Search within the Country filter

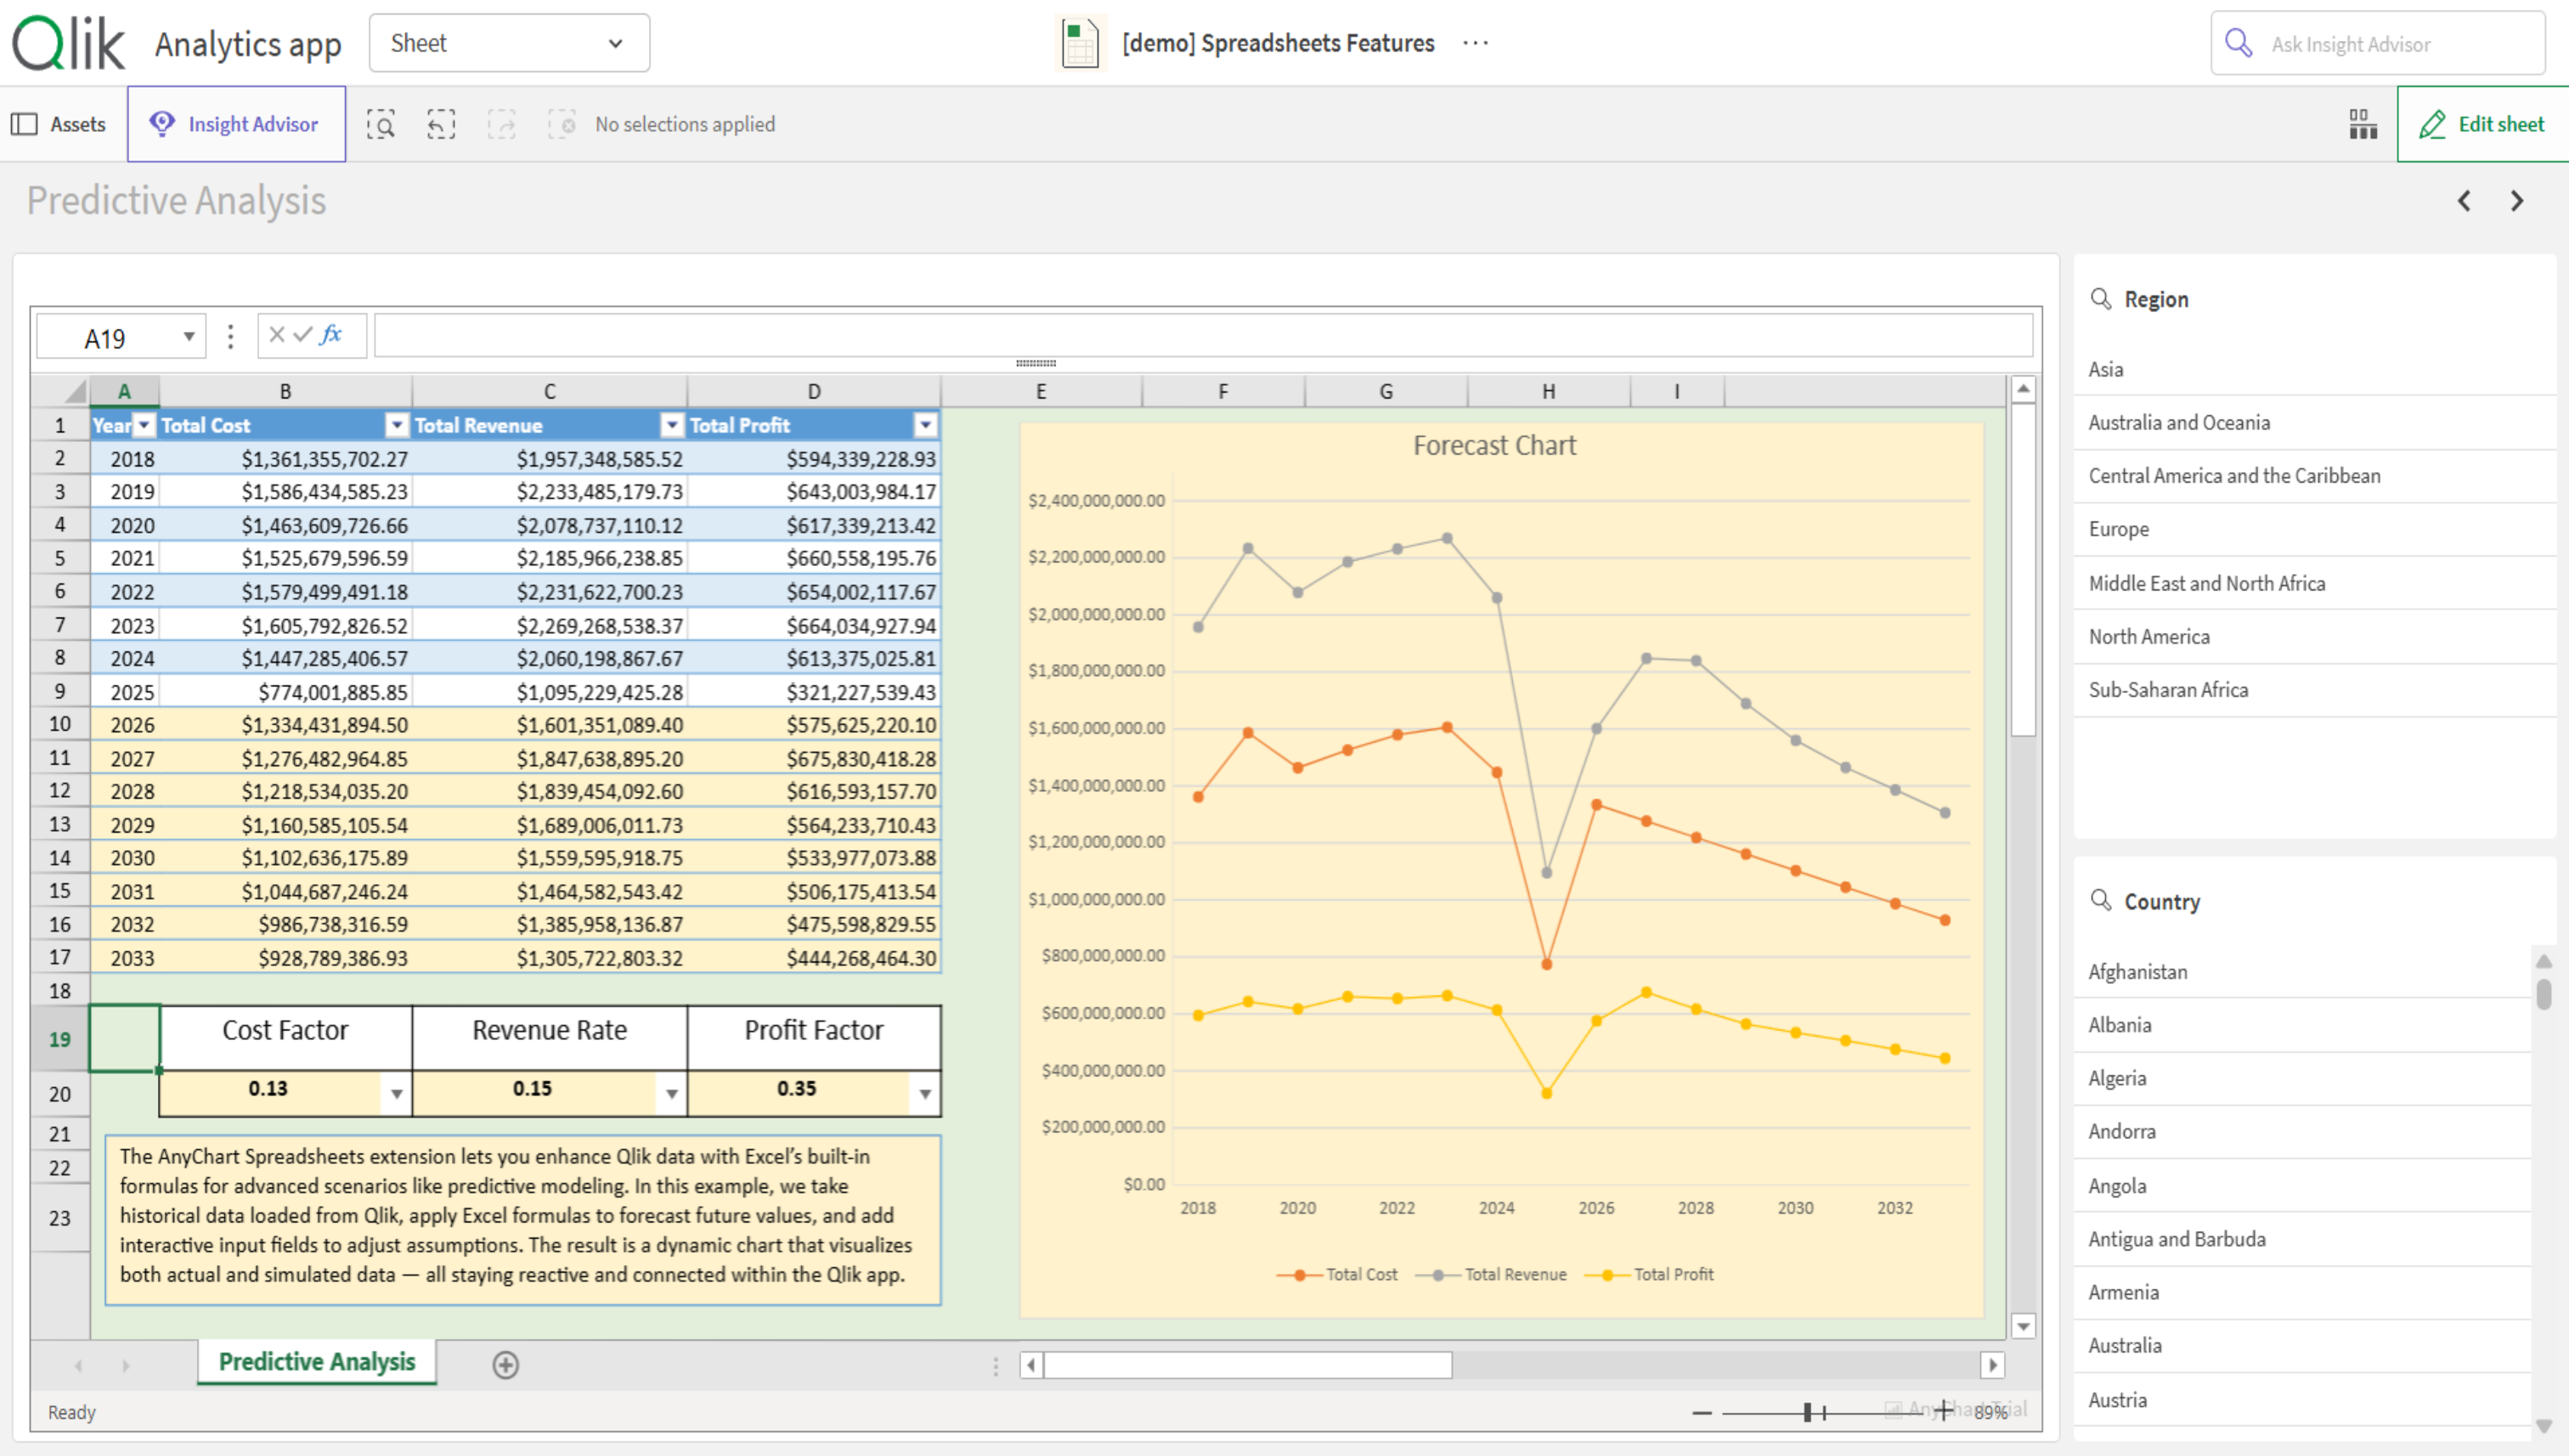2101,900
